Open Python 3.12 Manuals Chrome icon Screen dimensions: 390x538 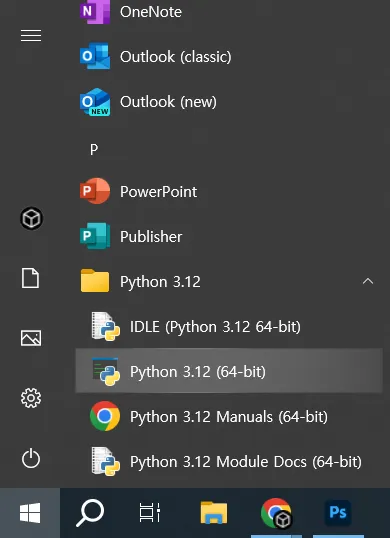pos(105,416)
